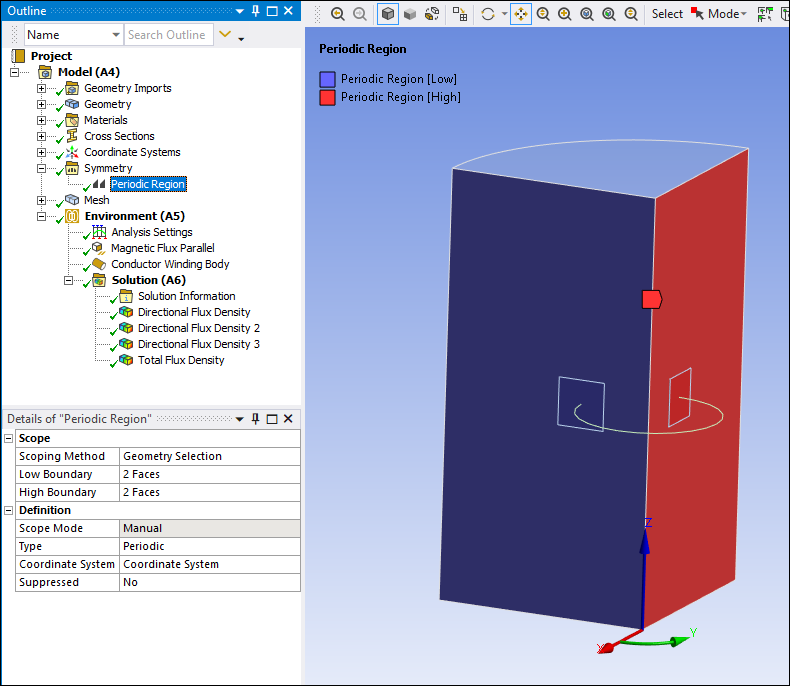The width and height of the screenshot is (790, 686).
Task: Select the Analysis Settings tree item
Action: [151, 232]
